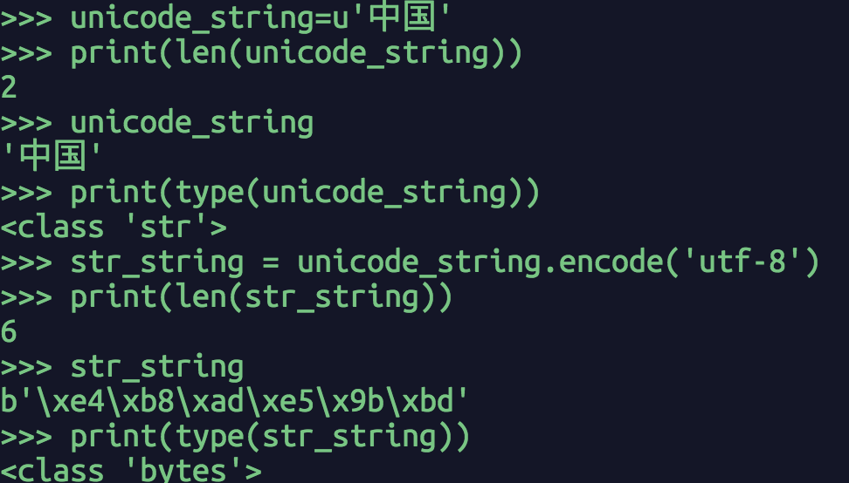
Task: Click the output value 6
Action: point(9,331)
